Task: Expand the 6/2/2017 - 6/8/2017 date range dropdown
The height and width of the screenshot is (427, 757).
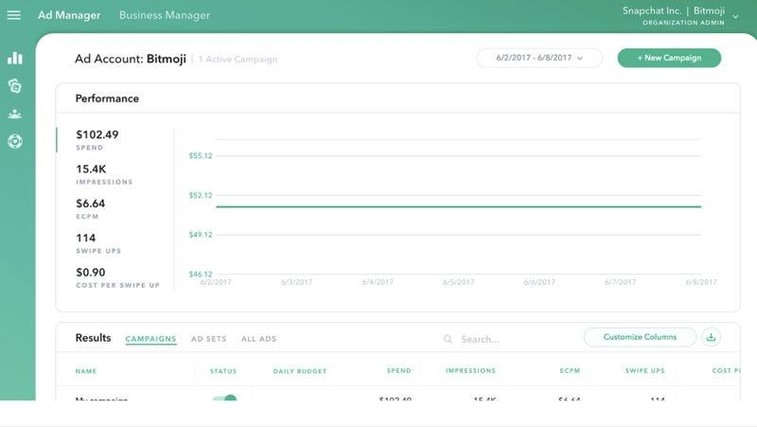Action: [539, 58]
